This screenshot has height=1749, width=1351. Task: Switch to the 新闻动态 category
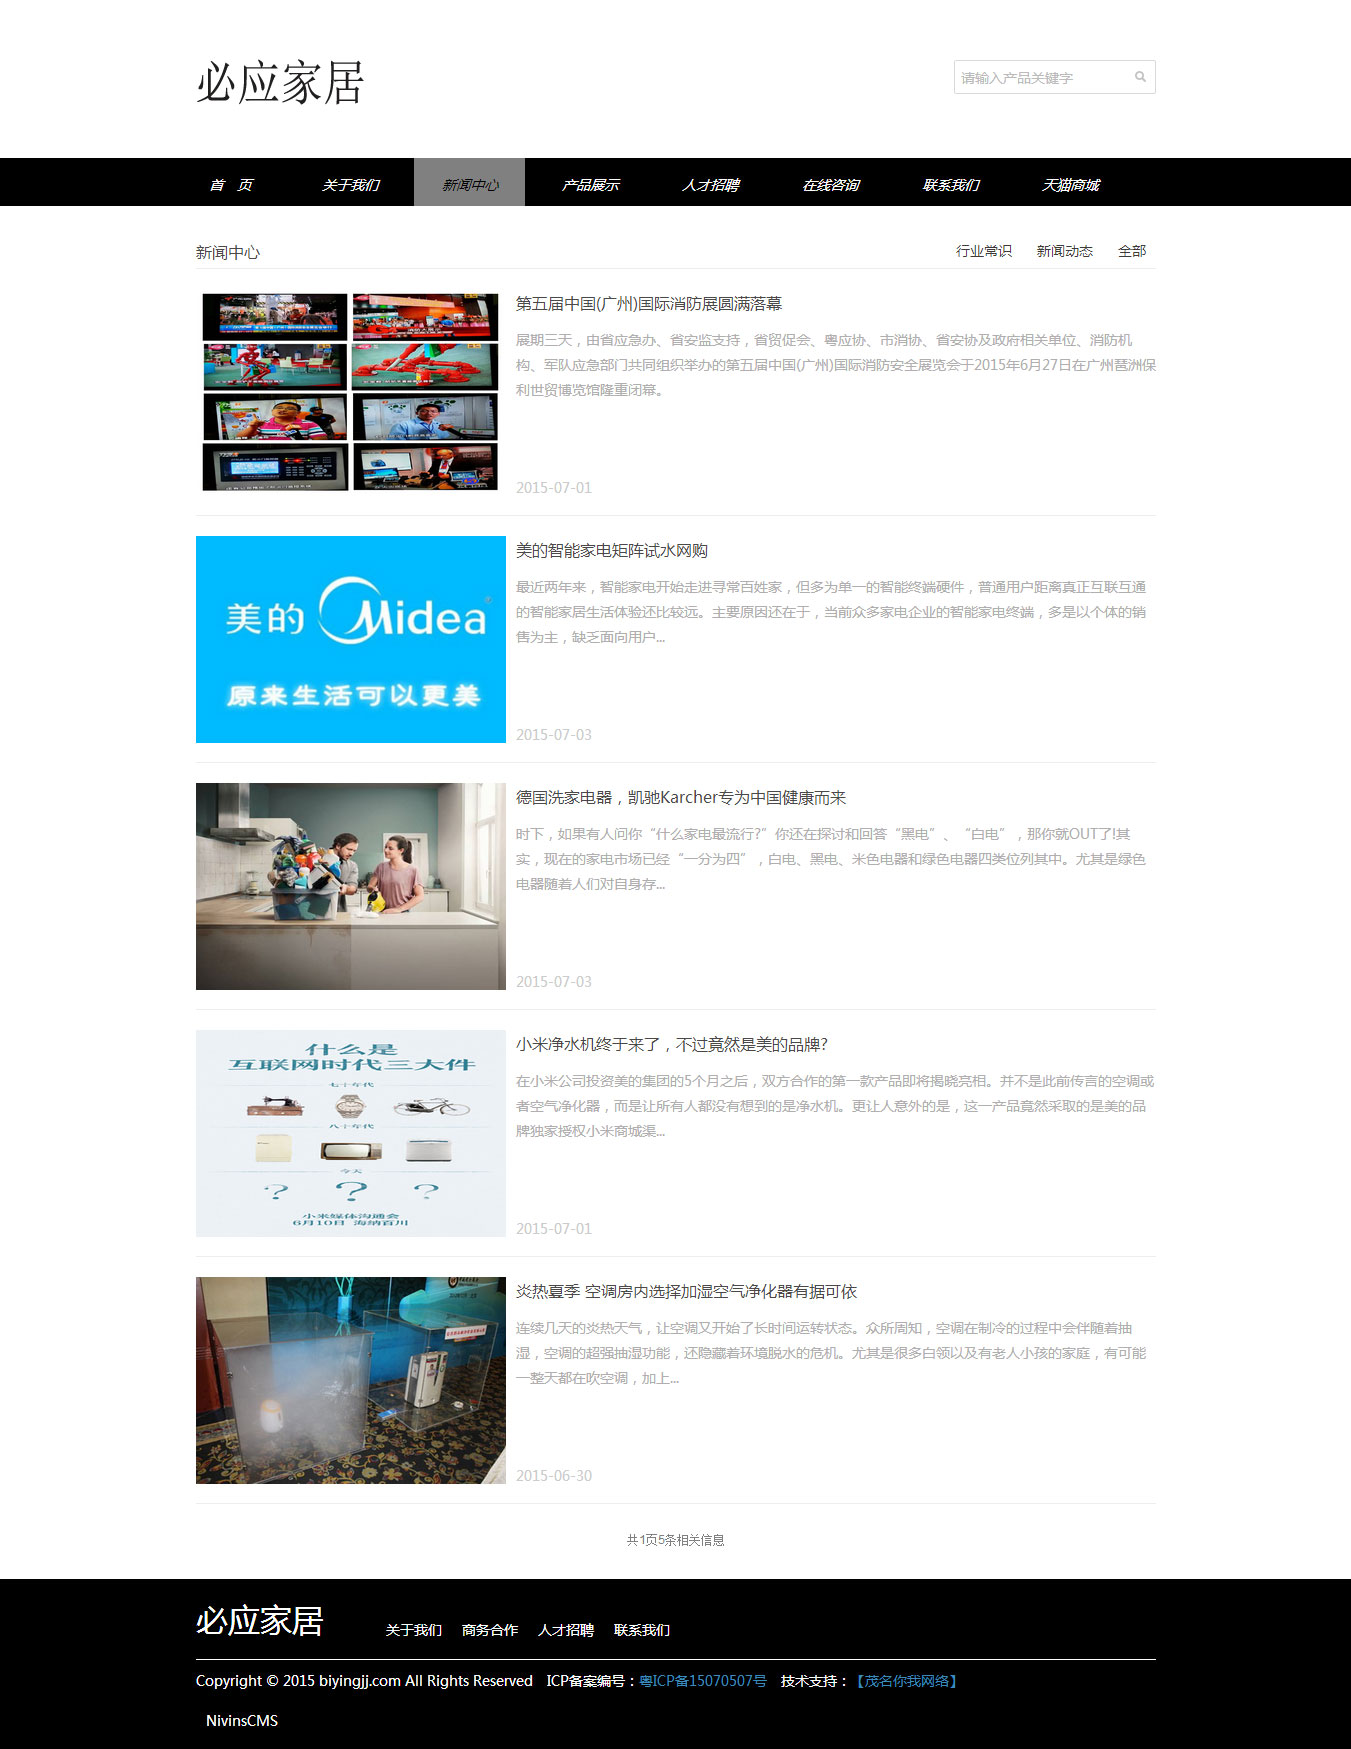(x=1064, y=251)
